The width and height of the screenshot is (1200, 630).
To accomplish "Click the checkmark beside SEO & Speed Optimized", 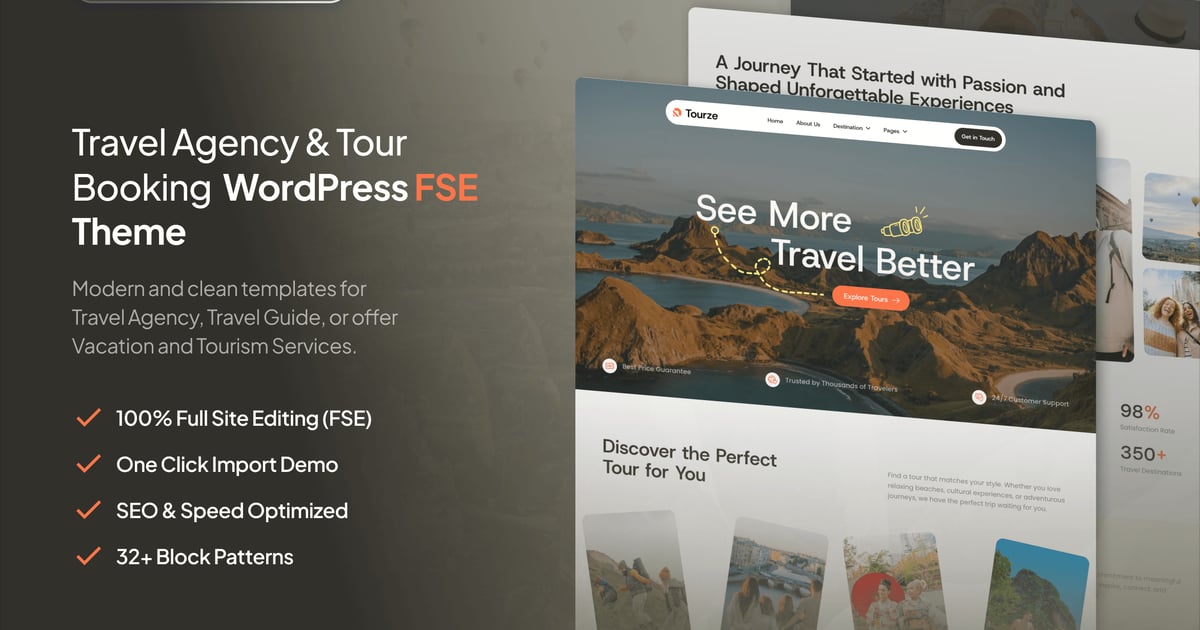I will point(89,510).
